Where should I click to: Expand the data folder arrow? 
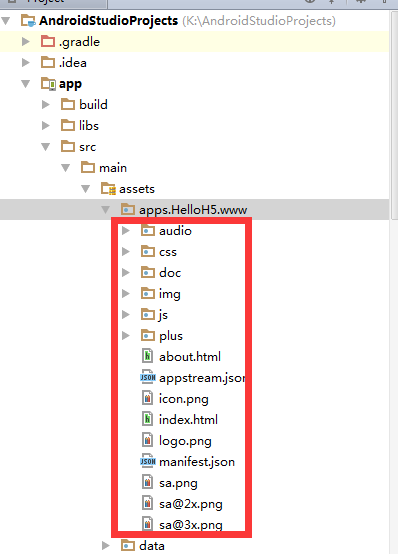(x=105, y=546)
